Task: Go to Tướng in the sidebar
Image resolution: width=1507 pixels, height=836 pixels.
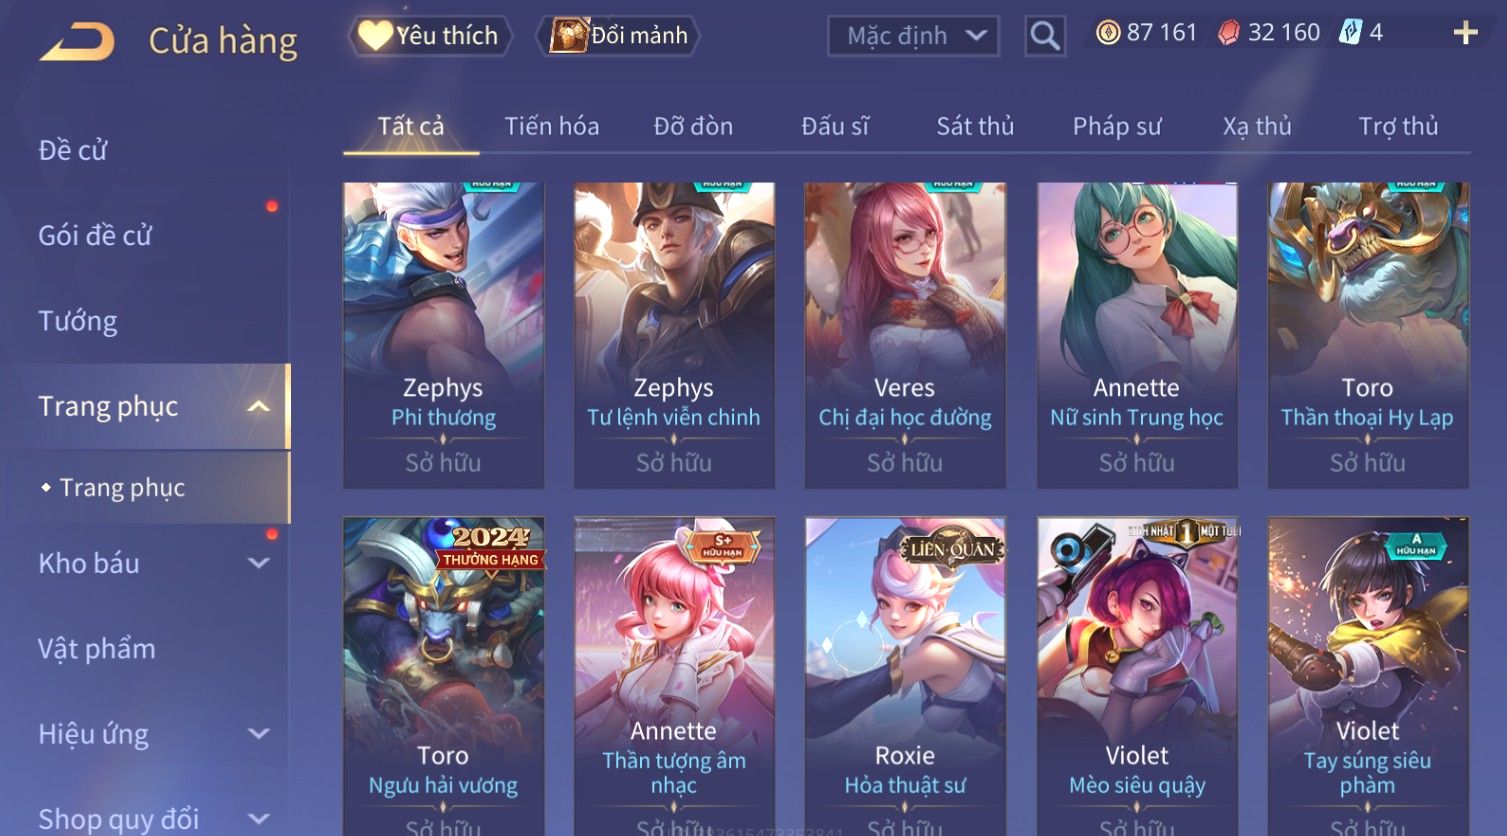Action: tap(78, 321)
